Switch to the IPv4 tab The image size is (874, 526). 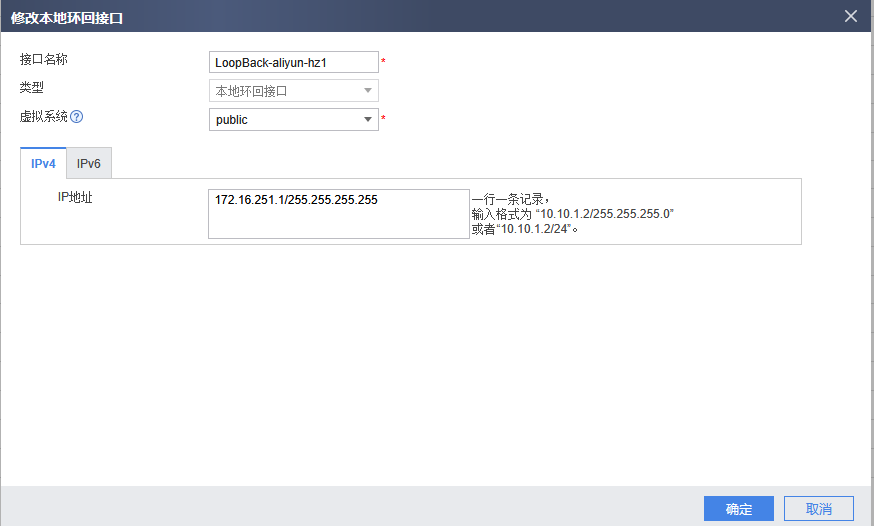coord(43,164)
